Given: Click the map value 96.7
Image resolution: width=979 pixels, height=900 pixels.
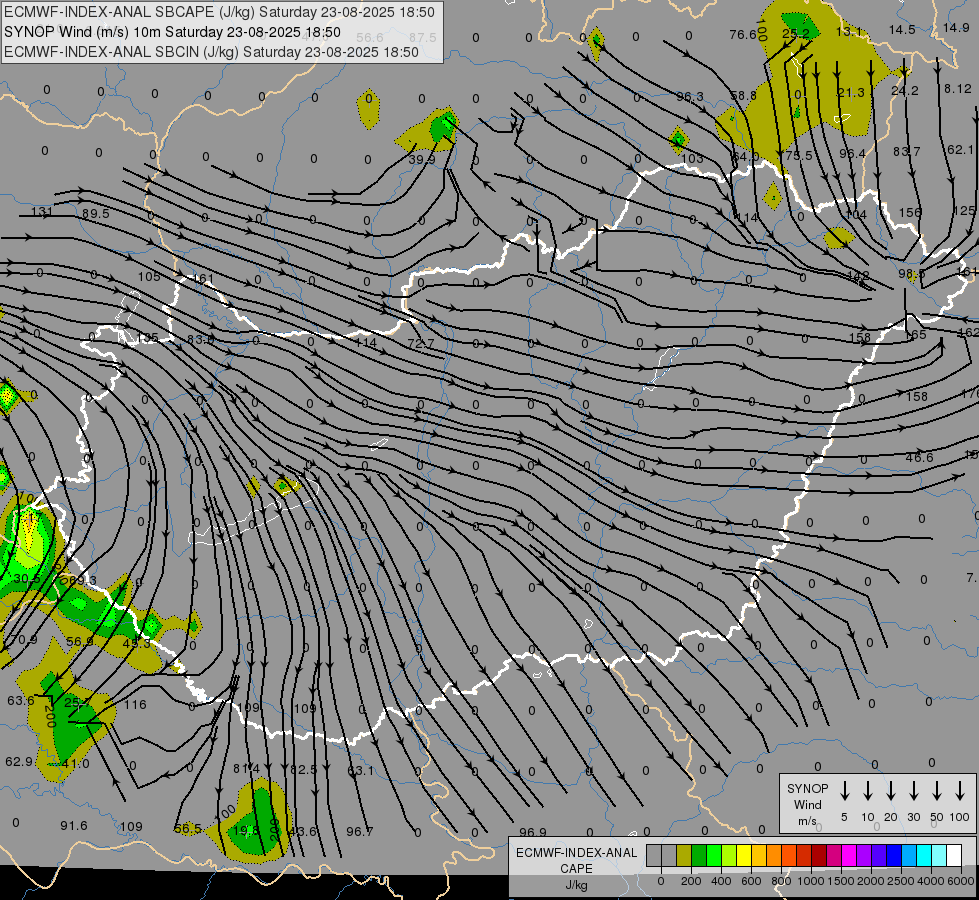Looking at the screenshot, I should [360, 831].
